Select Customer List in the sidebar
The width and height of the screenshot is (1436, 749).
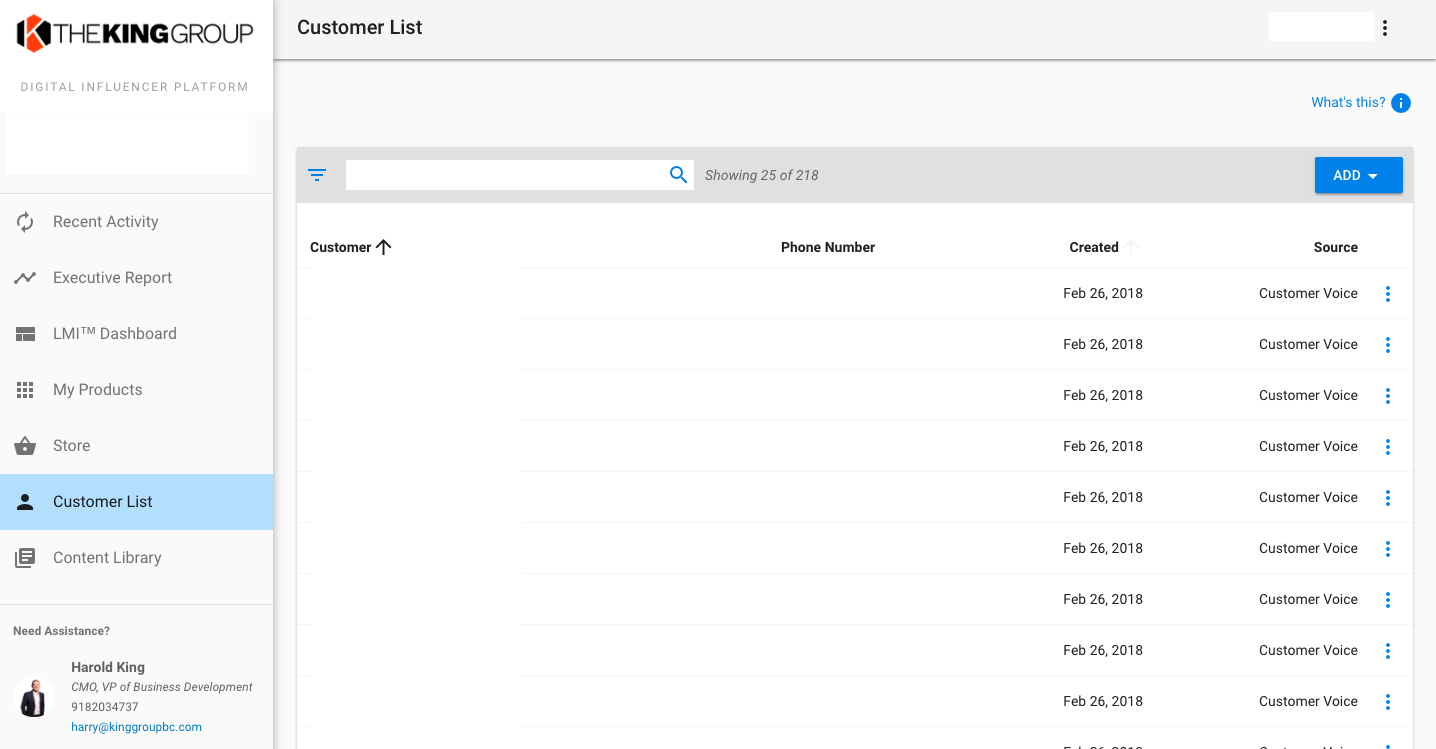click(x=137, y=502)
